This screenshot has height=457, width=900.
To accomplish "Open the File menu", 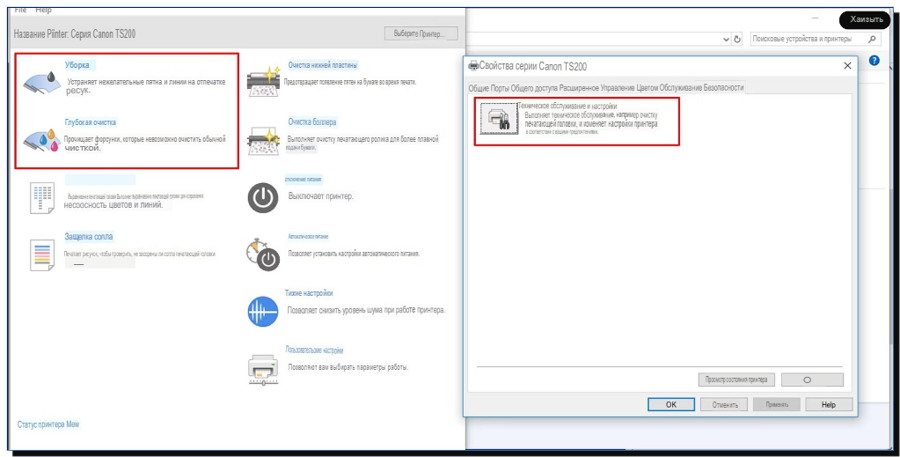I will [x=20, y=9].
